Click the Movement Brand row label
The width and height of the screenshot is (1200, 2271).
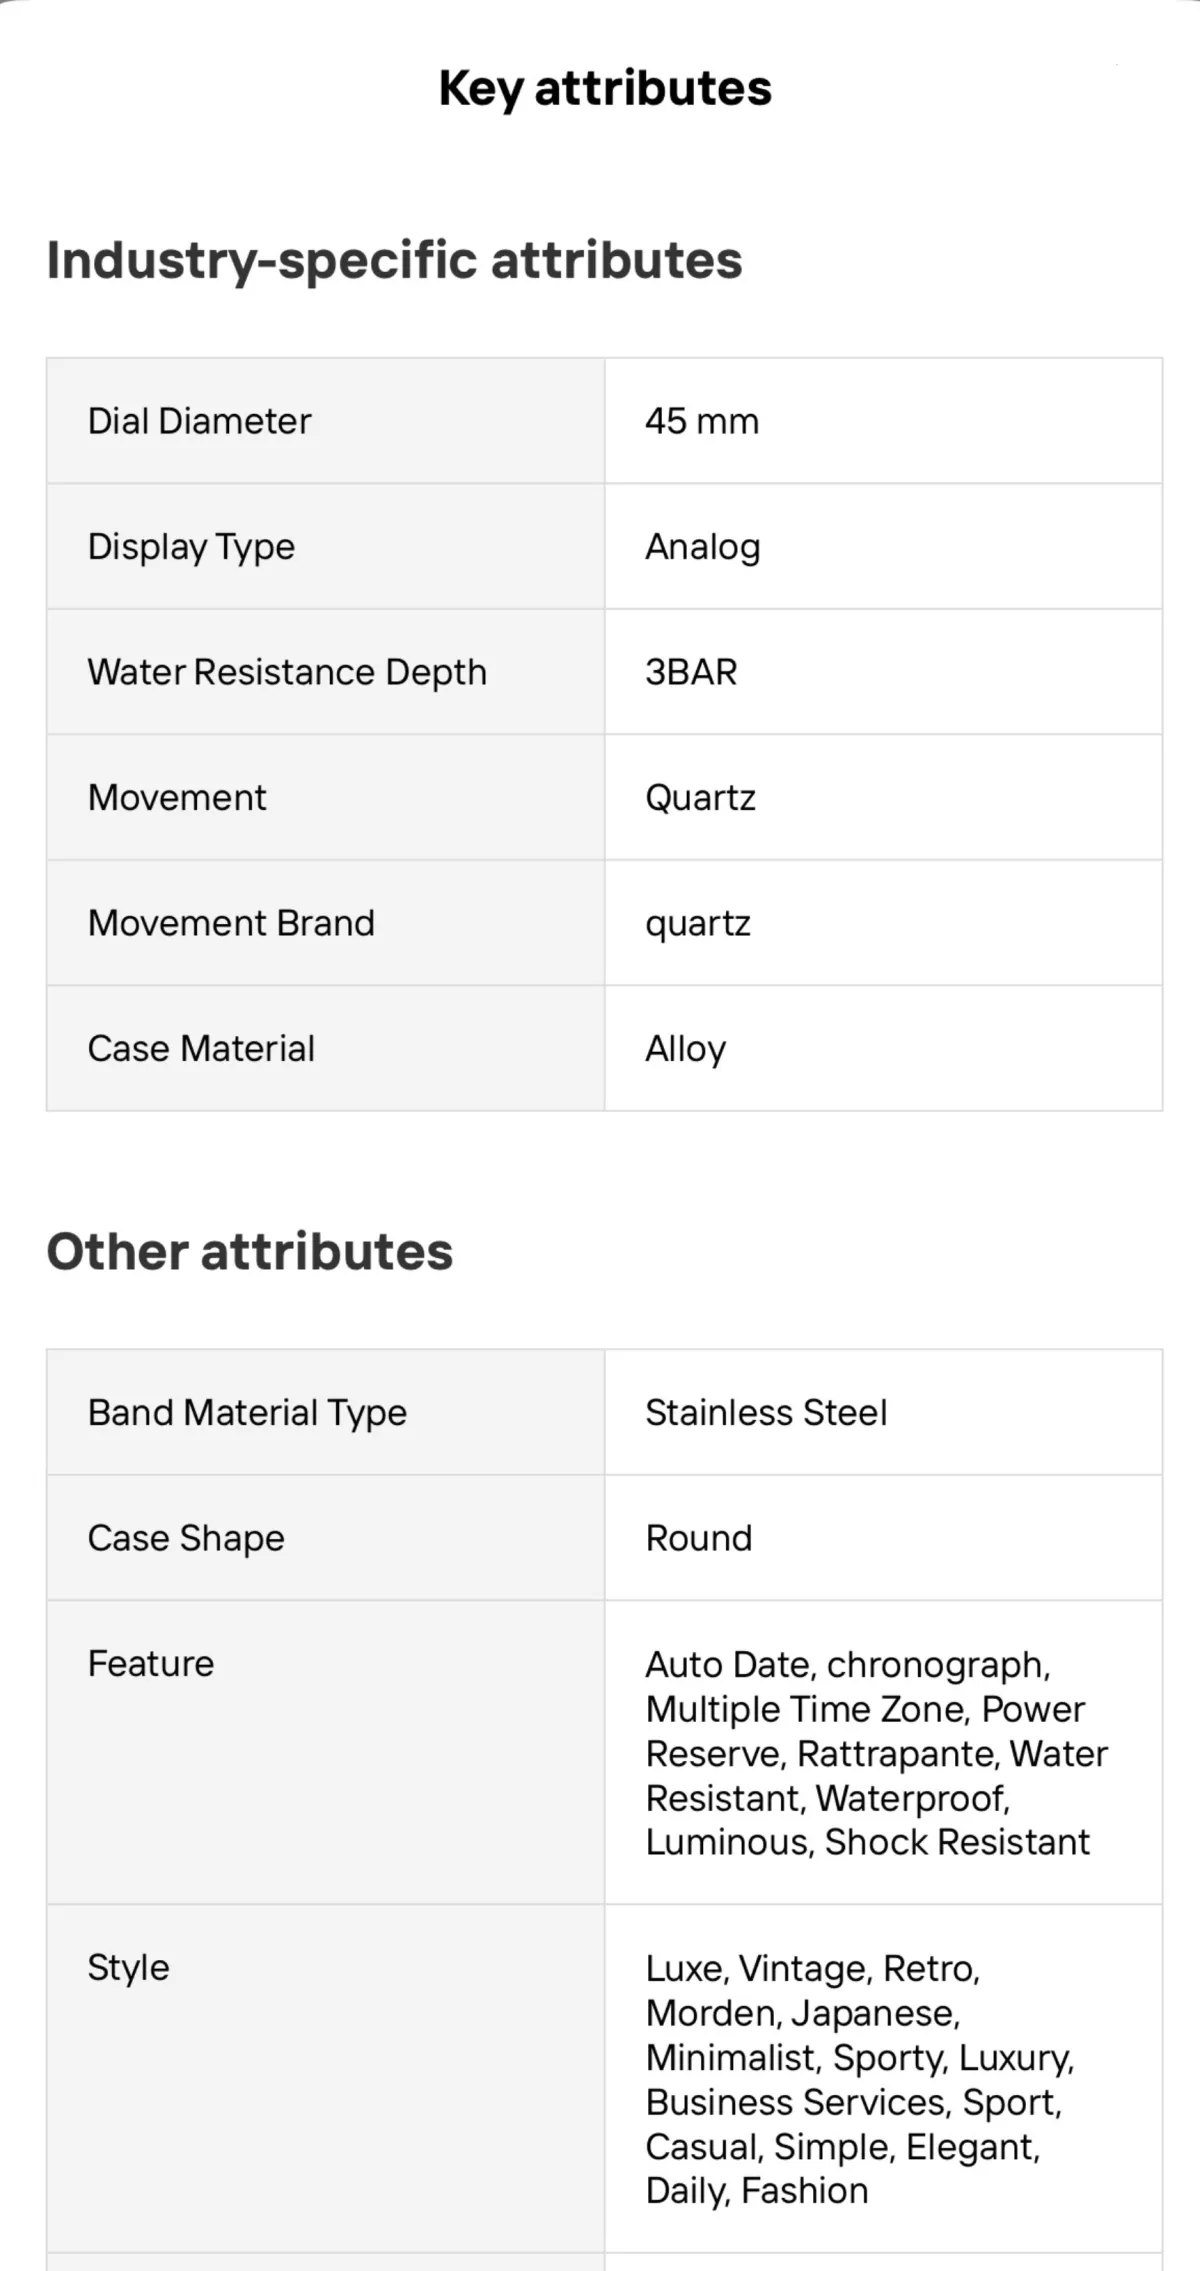tap(231, 923)
